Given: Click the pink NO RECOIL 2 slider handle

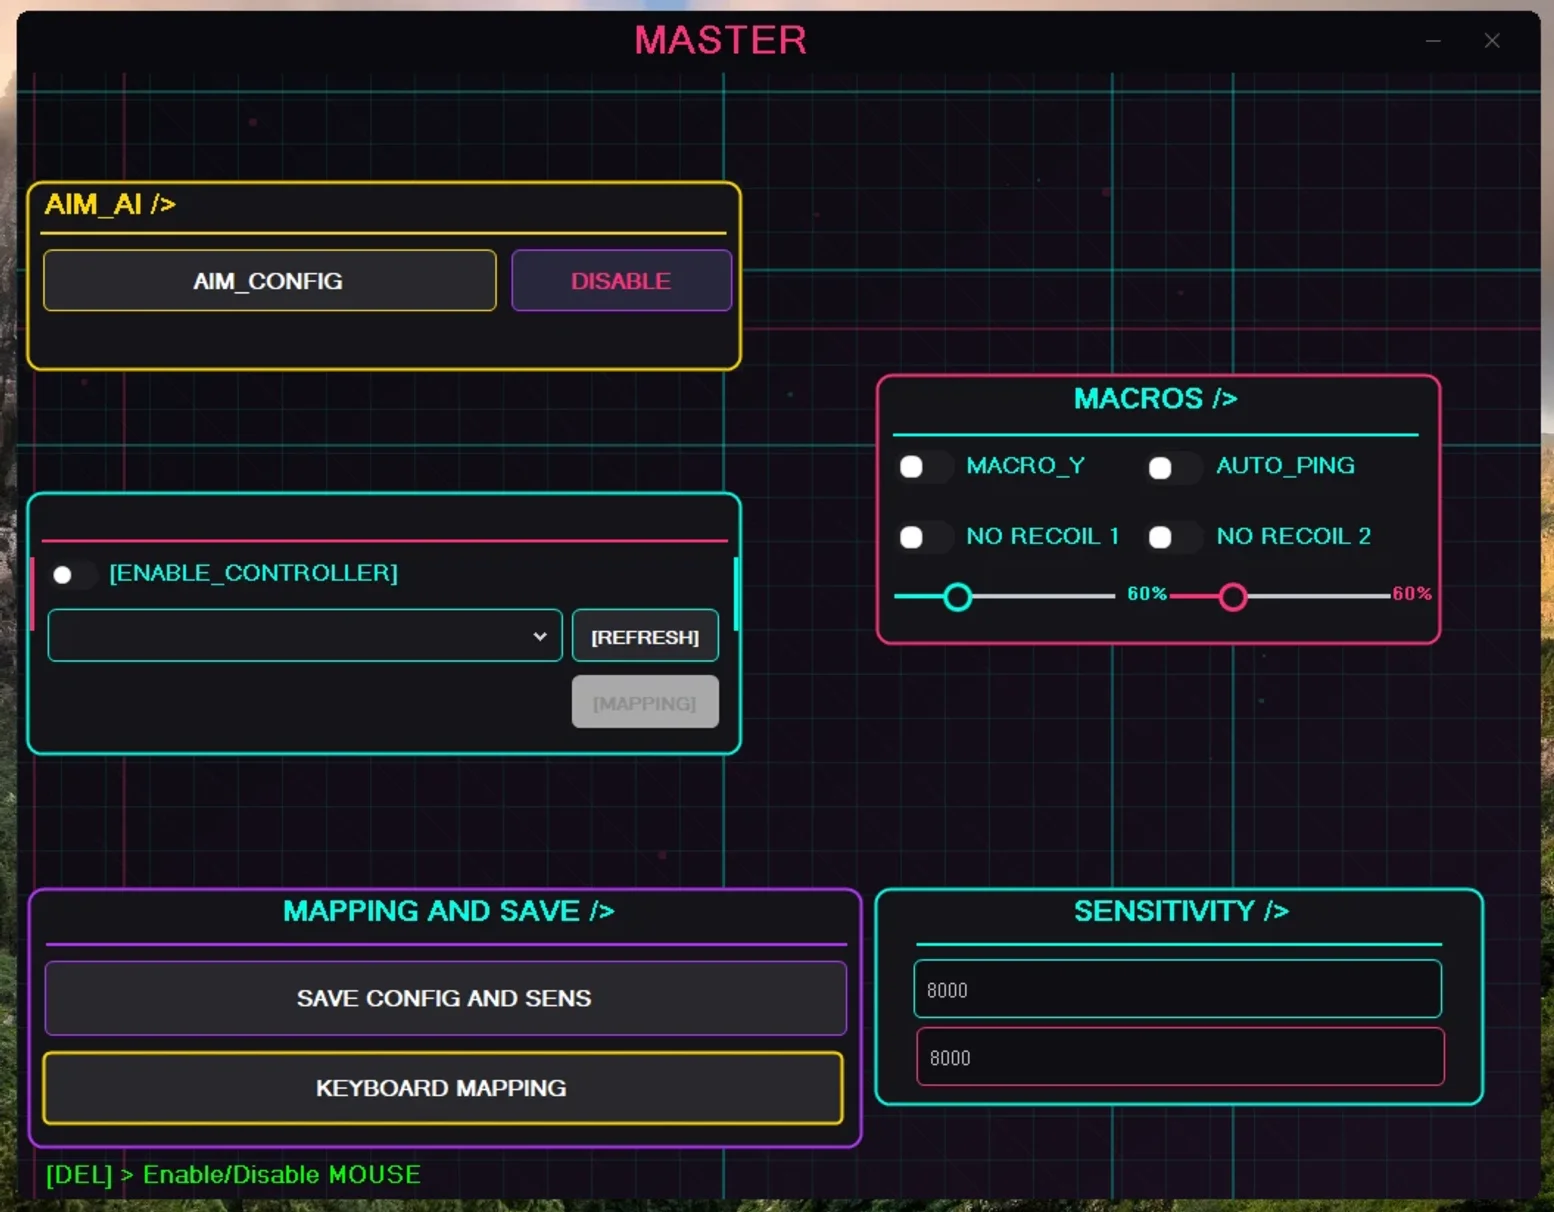Looking at the screenshot, I should (1232, 597).
